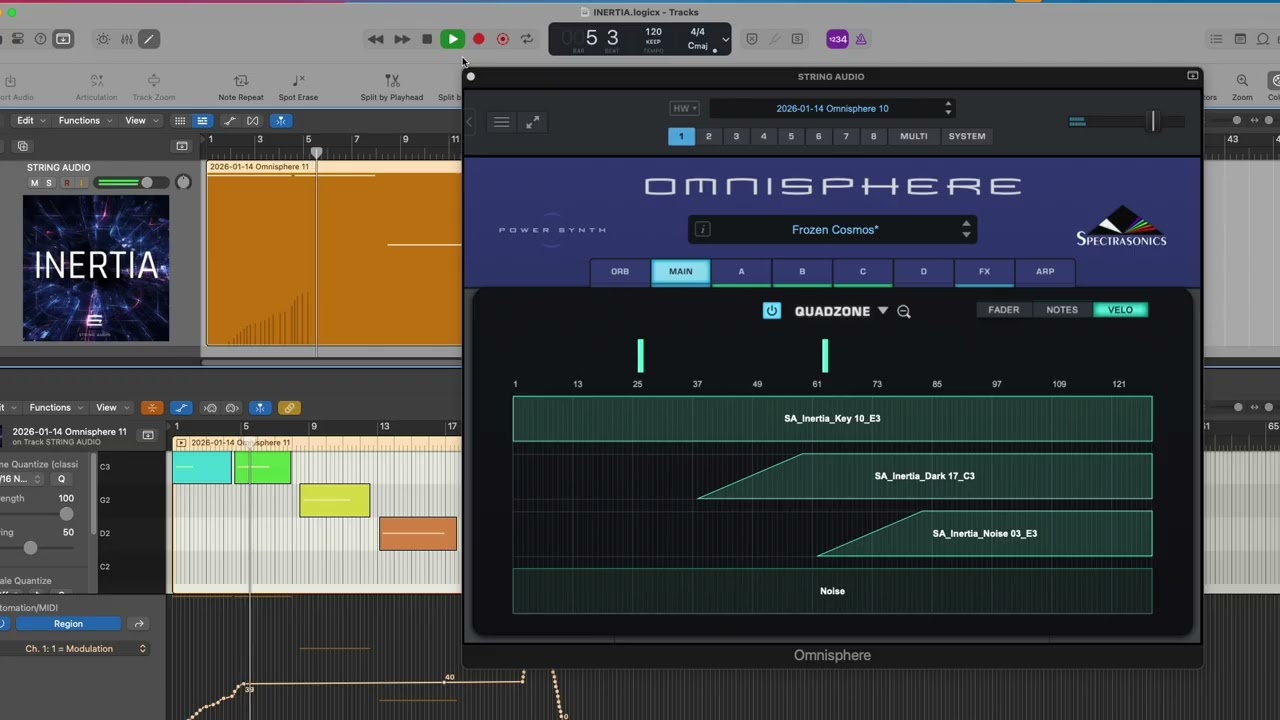Open the Frozen Cosmos patch browser

tap(835, 230)
